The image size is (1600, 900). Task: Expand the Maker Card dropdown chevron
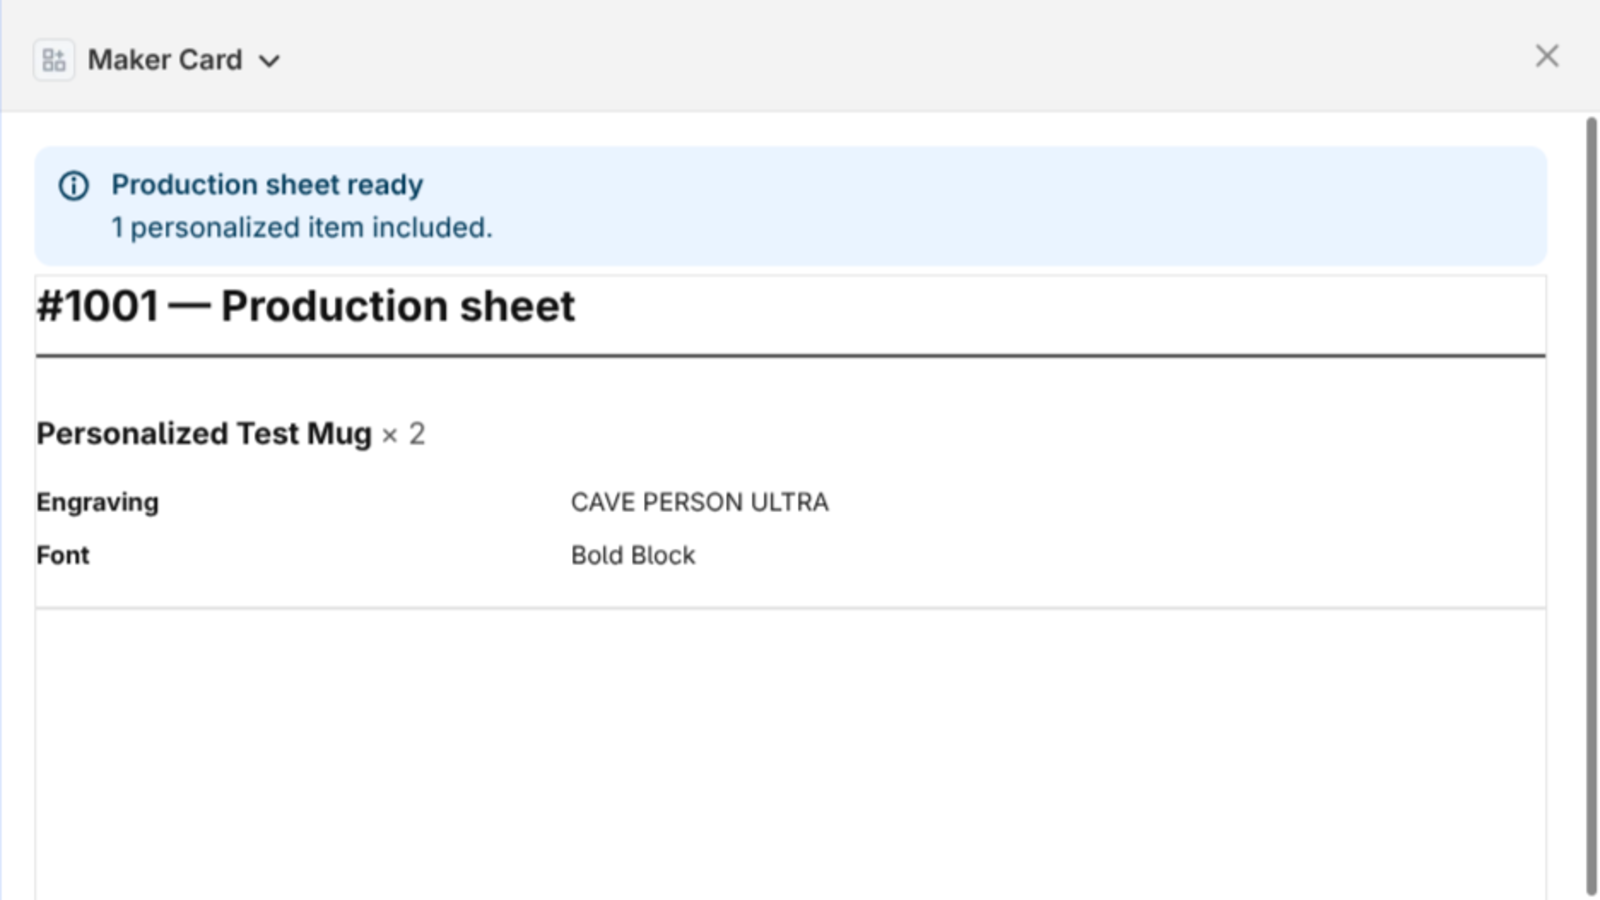(269, 61)
